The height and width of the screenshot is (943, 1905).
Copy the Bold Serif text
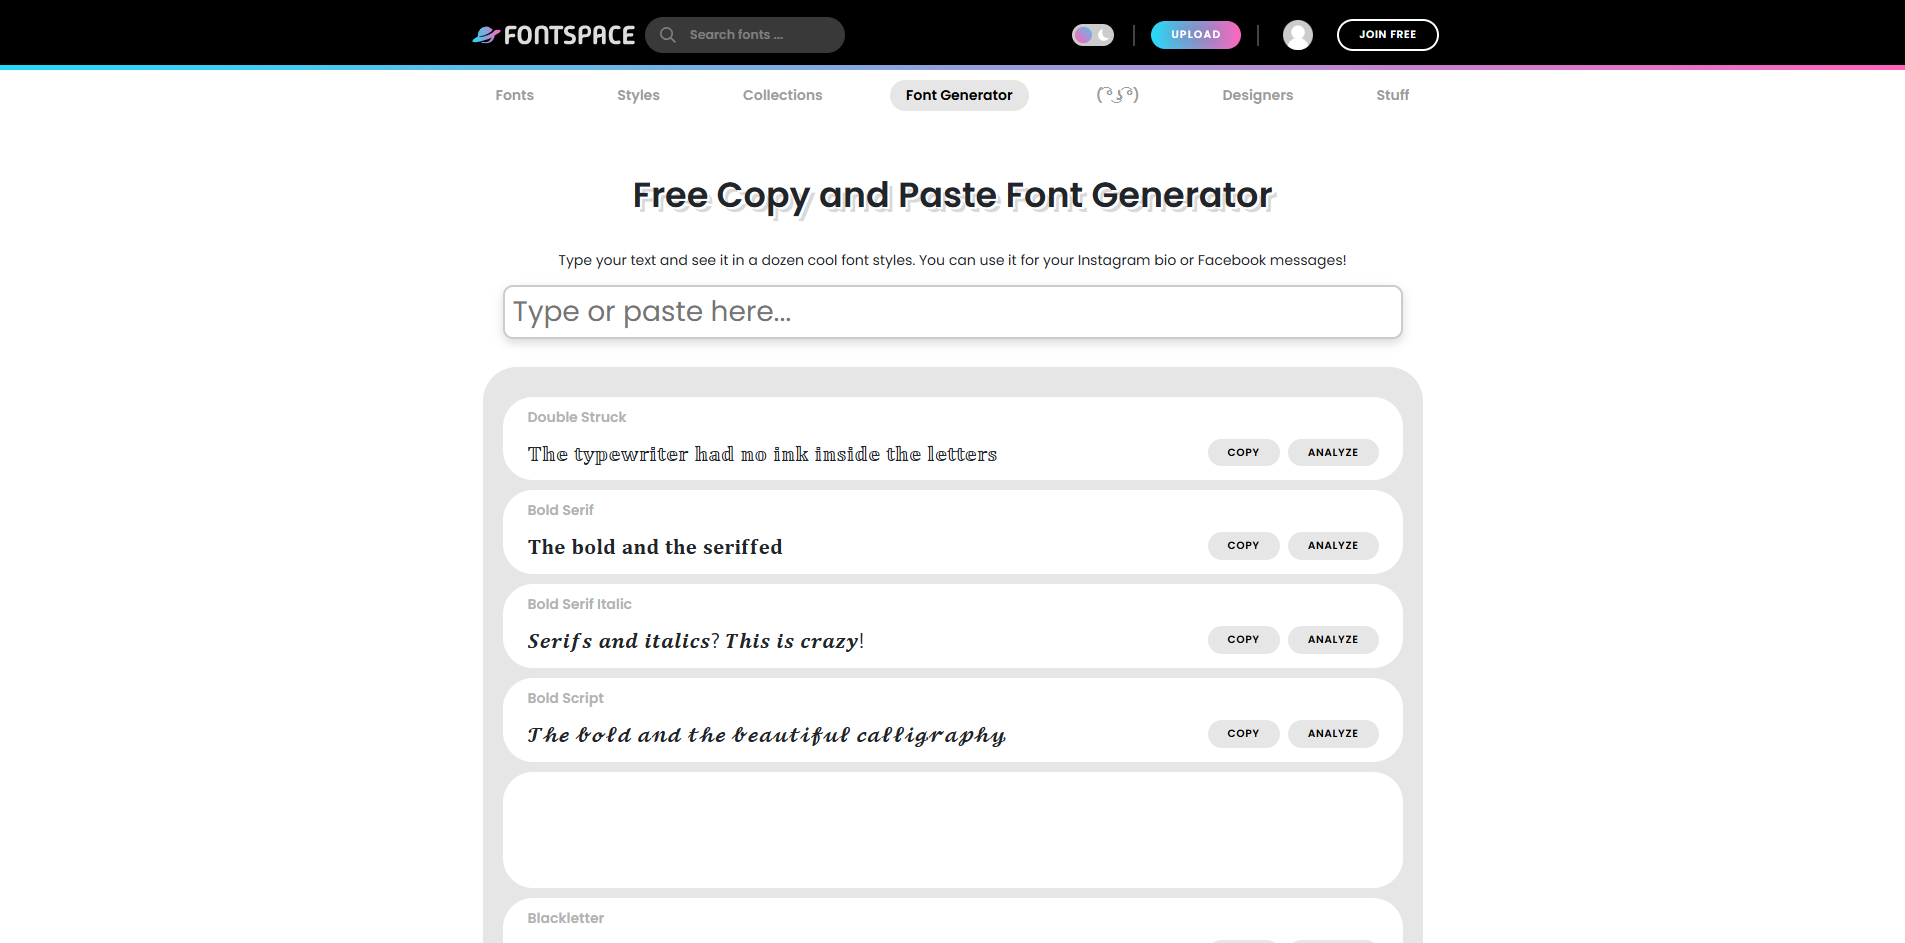click(x=1243, y=545)
